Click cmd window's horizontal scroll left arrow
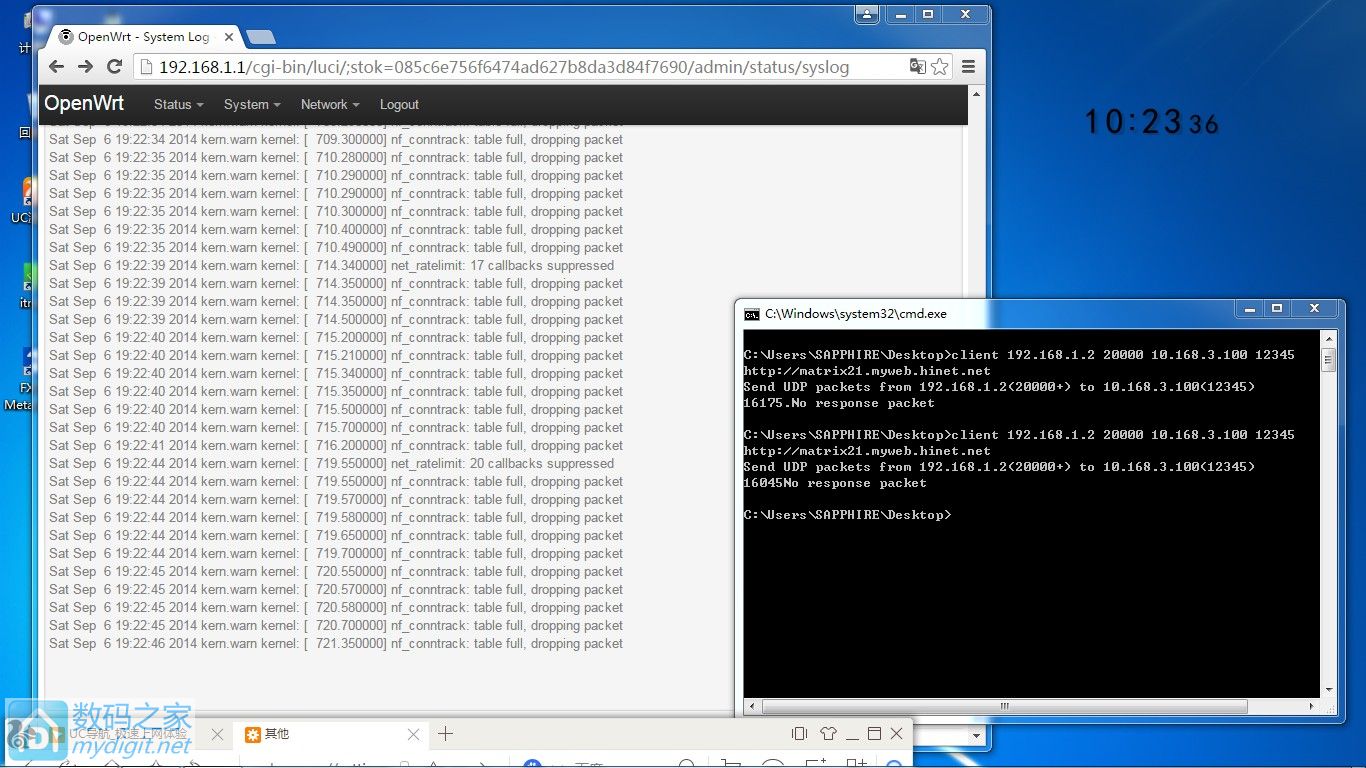The height and width of the screenshot is (768, 1366). tap(751, 706)
